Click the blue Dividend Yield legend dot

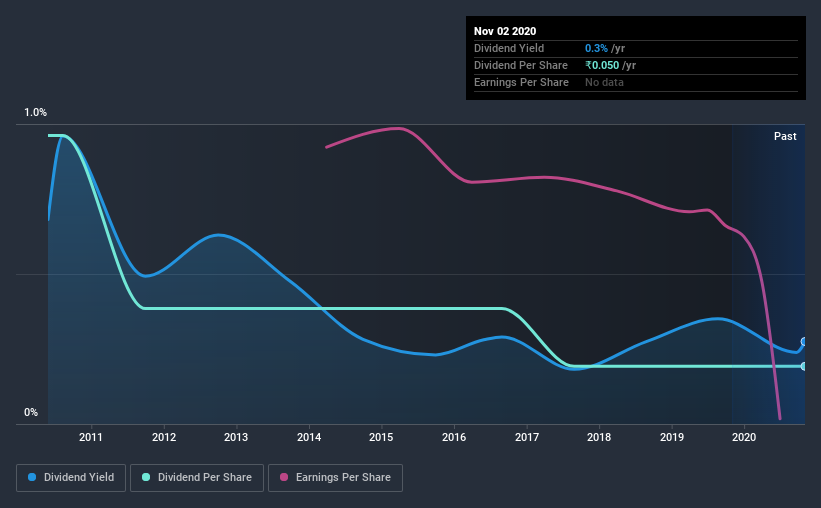(32, 477)
